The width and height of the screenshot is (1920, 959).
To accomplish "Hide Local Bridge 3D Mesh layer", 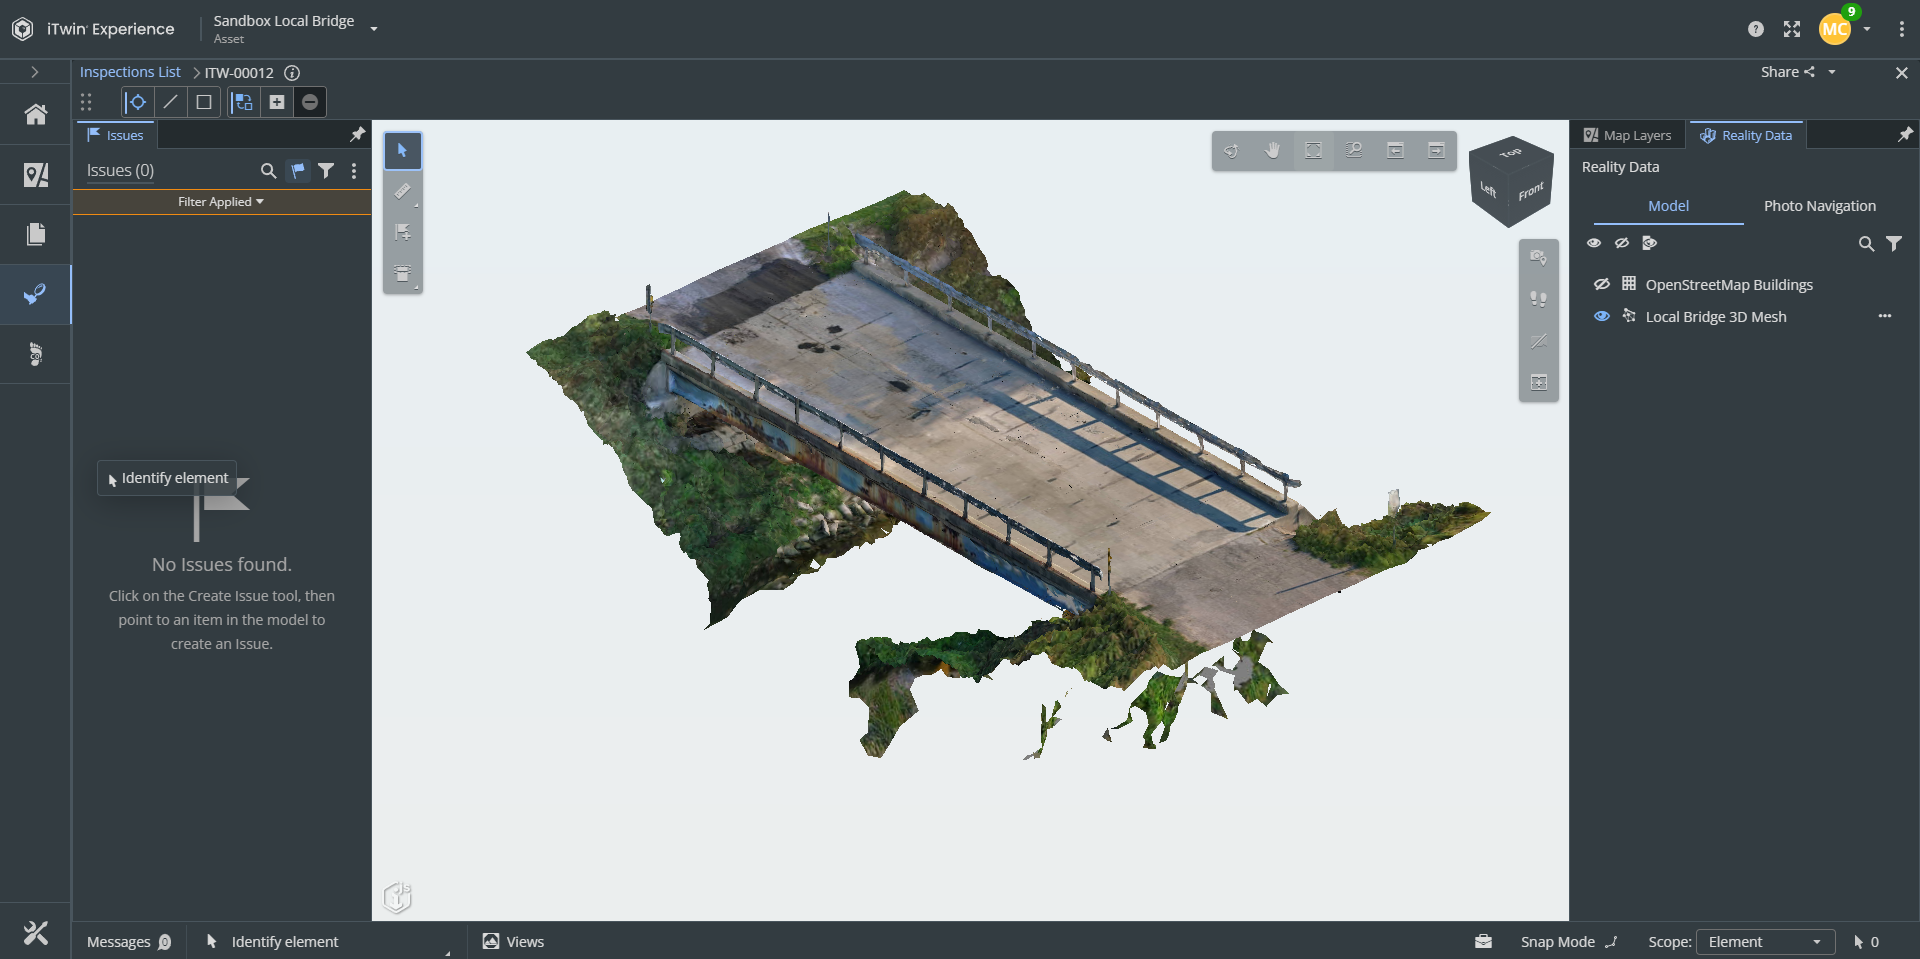I will pos(1602,317).
